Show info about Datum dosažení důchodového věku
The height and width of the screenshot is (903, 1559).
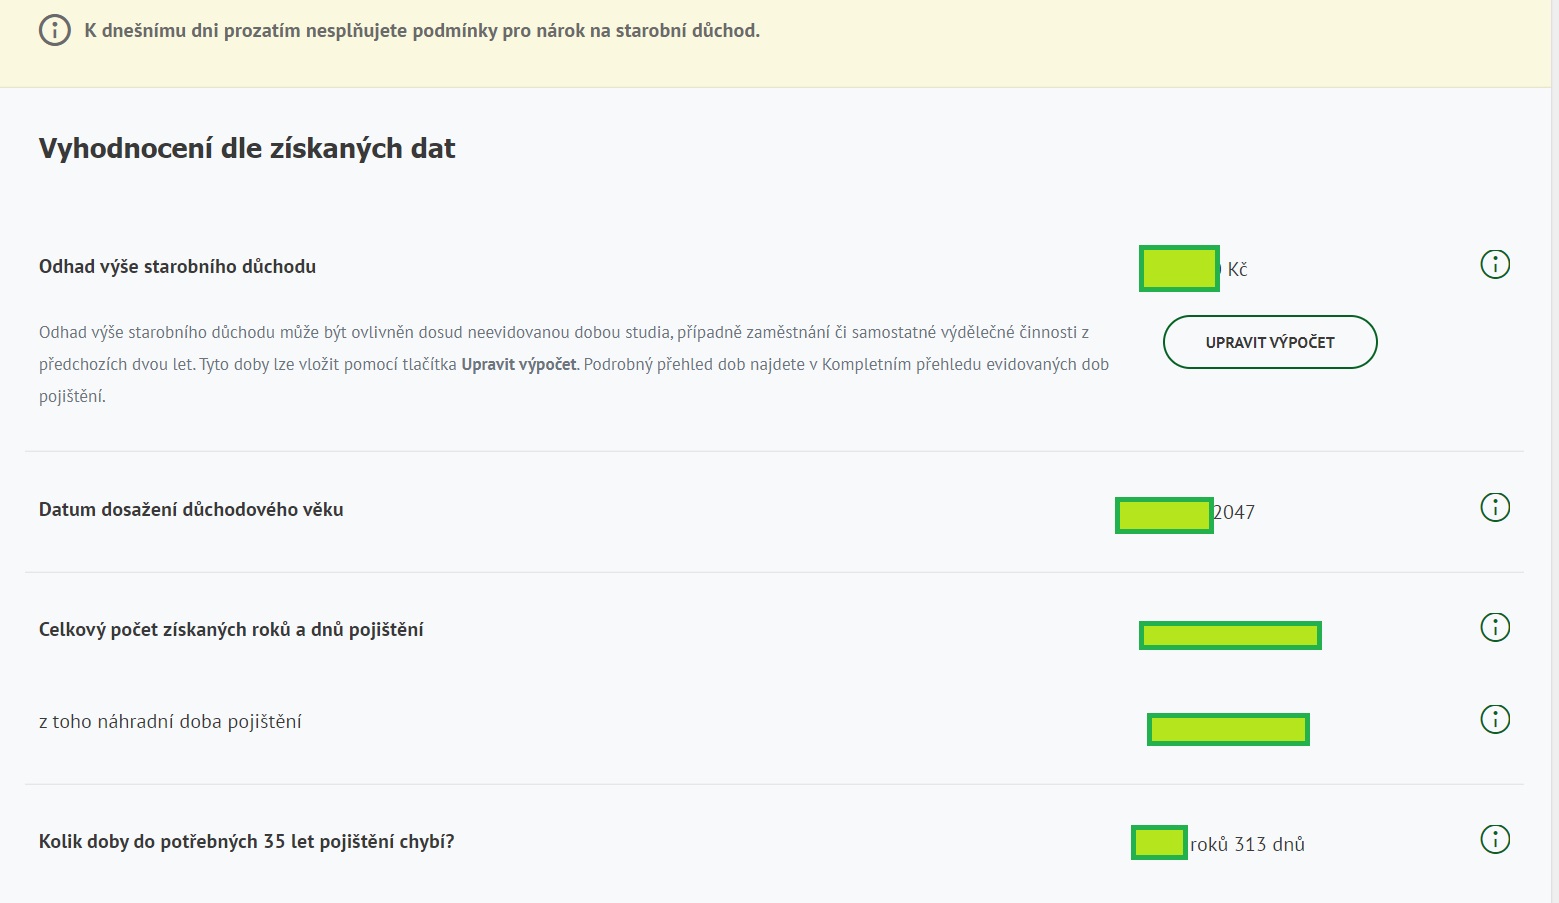[x=1494, y=508]
